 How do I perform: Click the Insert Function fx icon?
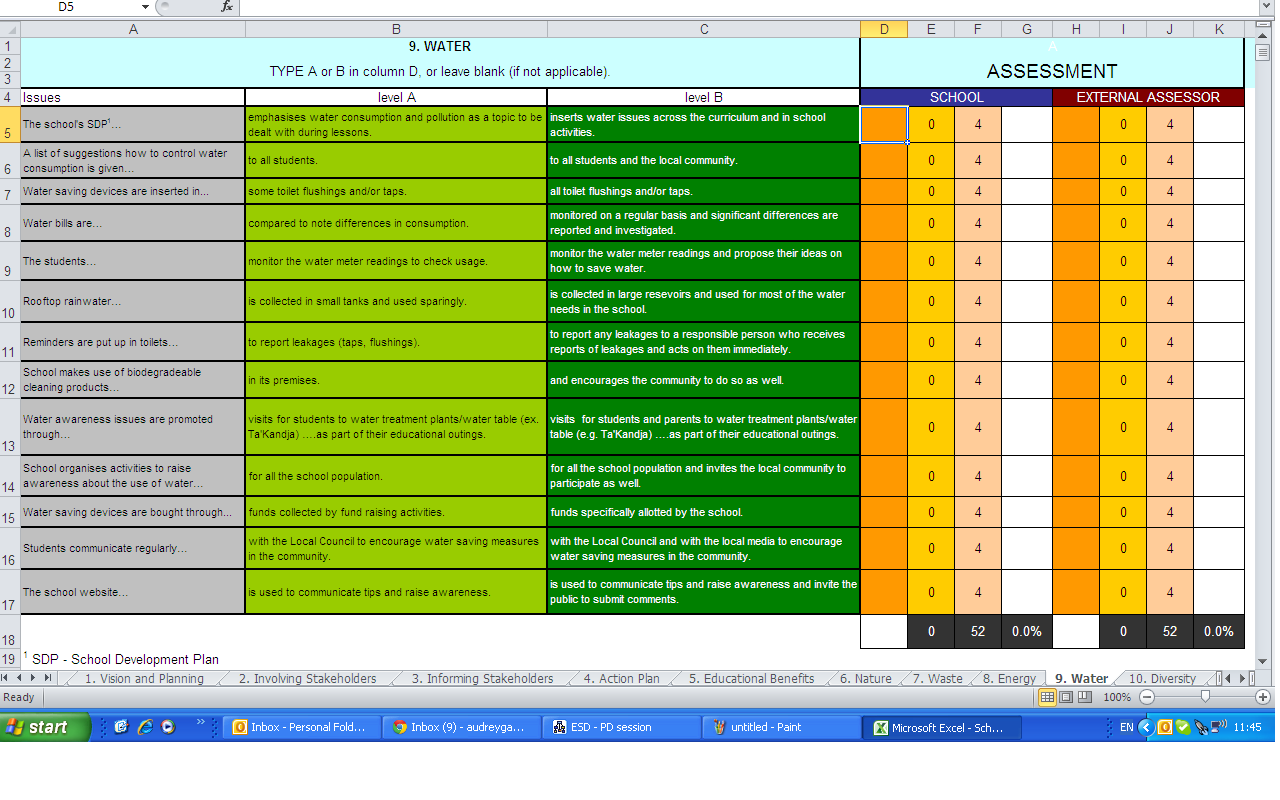pos(227,6)
